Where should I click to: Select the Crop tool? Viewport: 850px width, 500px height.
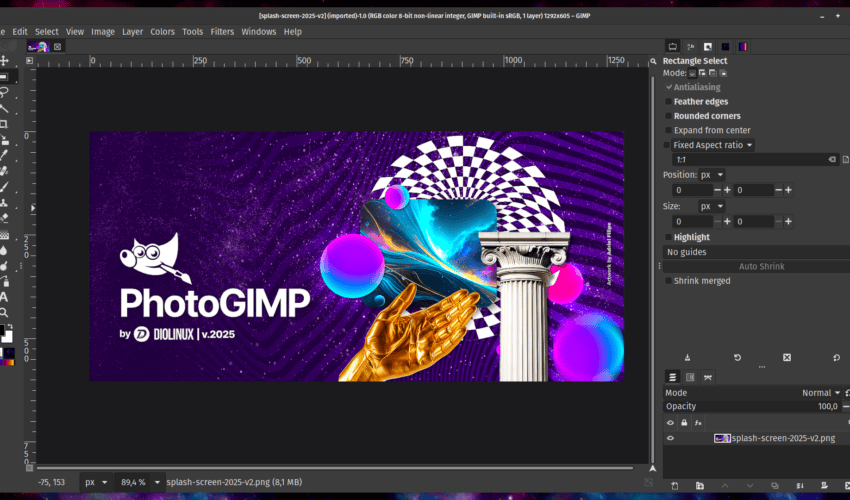coord(3,124)
